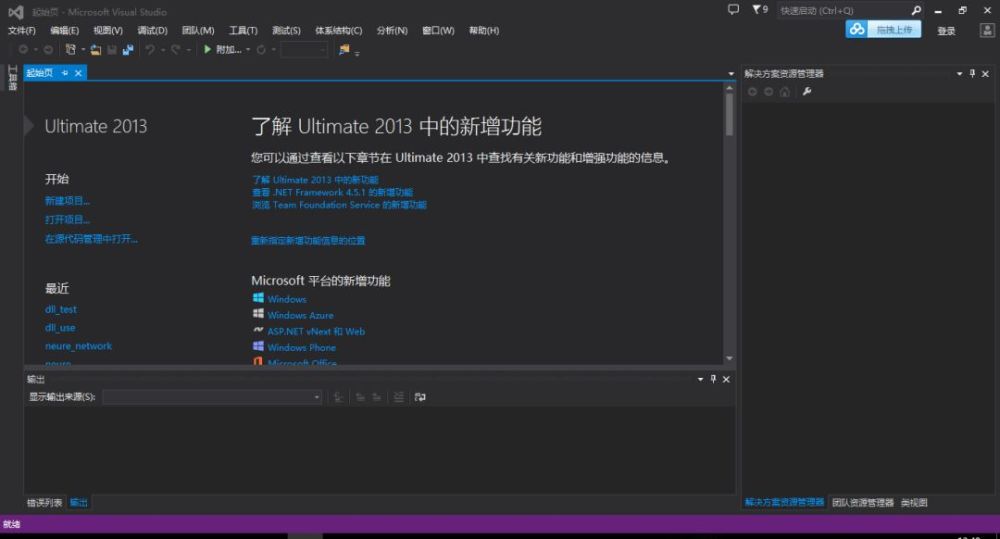The image size is (1000, 539).
Task: Toggle auto-hide pin on Solution Explorer panel
Action: pyautogui.click(x=972, y=74)
